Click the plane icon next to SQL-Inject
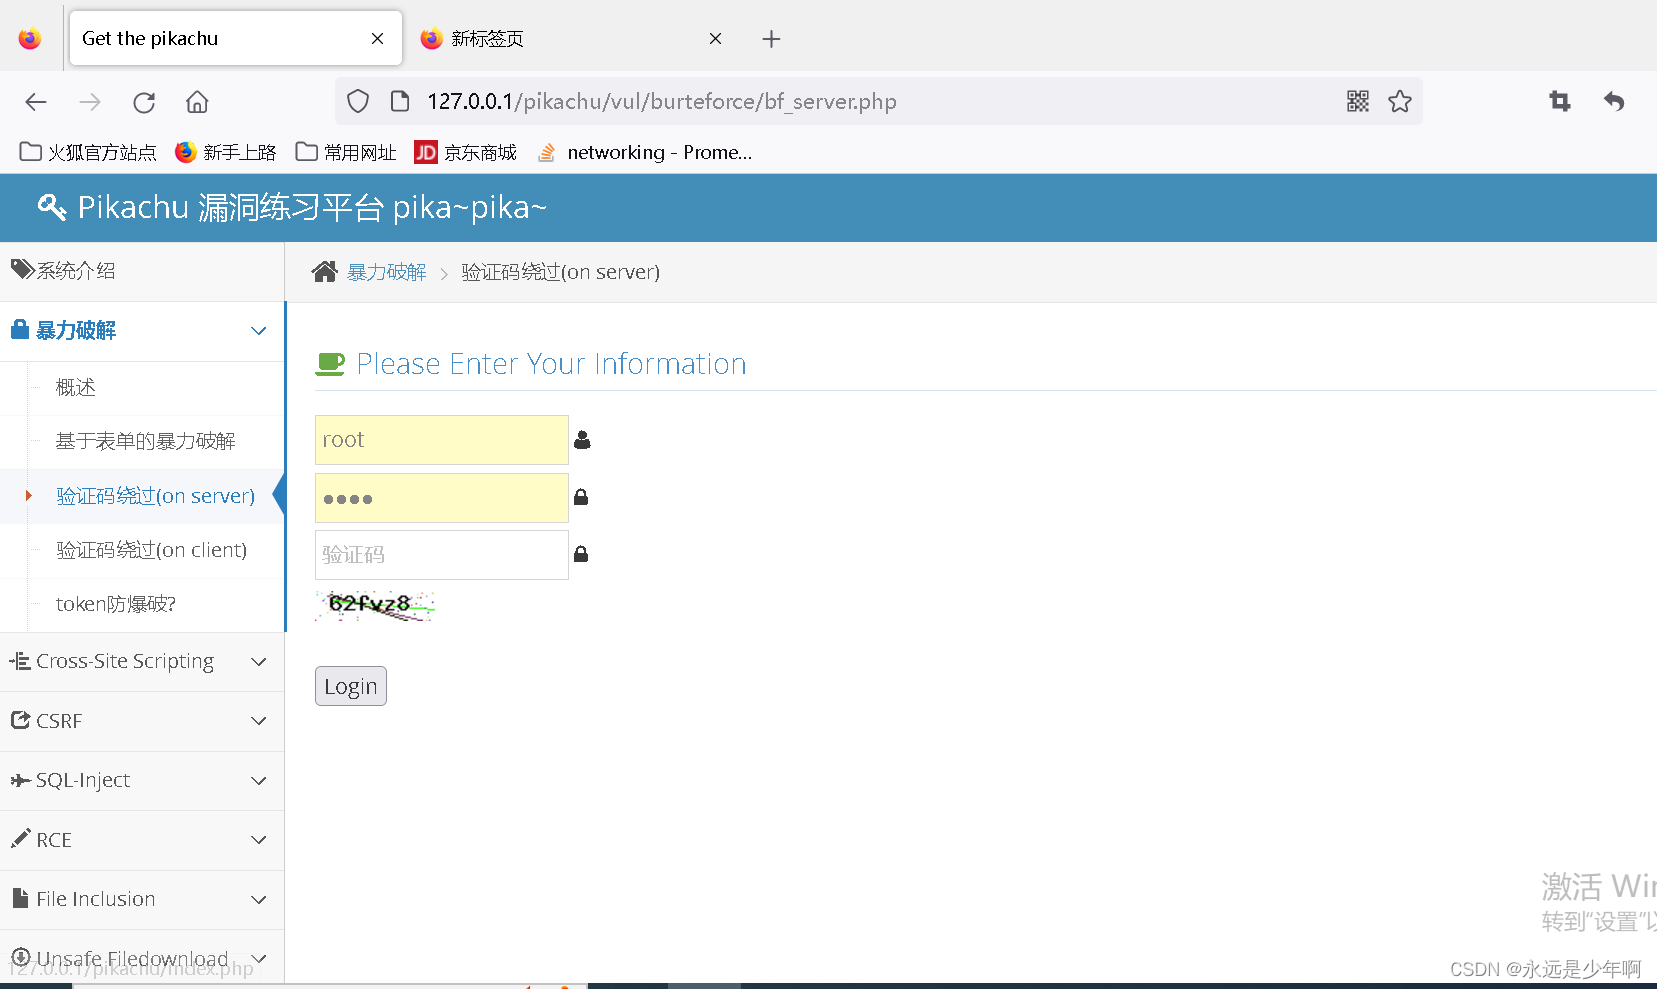Screen dimensions: 1657x989 pos(21,780)
